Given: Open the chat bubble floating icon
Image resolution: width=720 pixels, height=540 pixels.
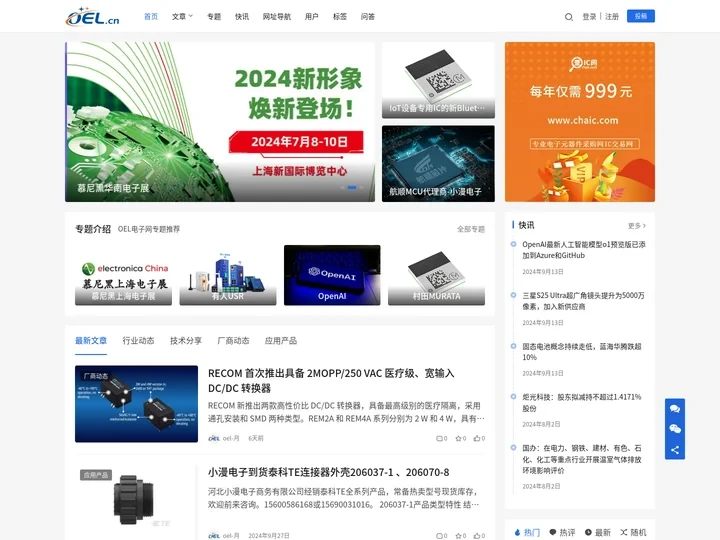Looking at the screenshot, I should click(x=675, y=409).
